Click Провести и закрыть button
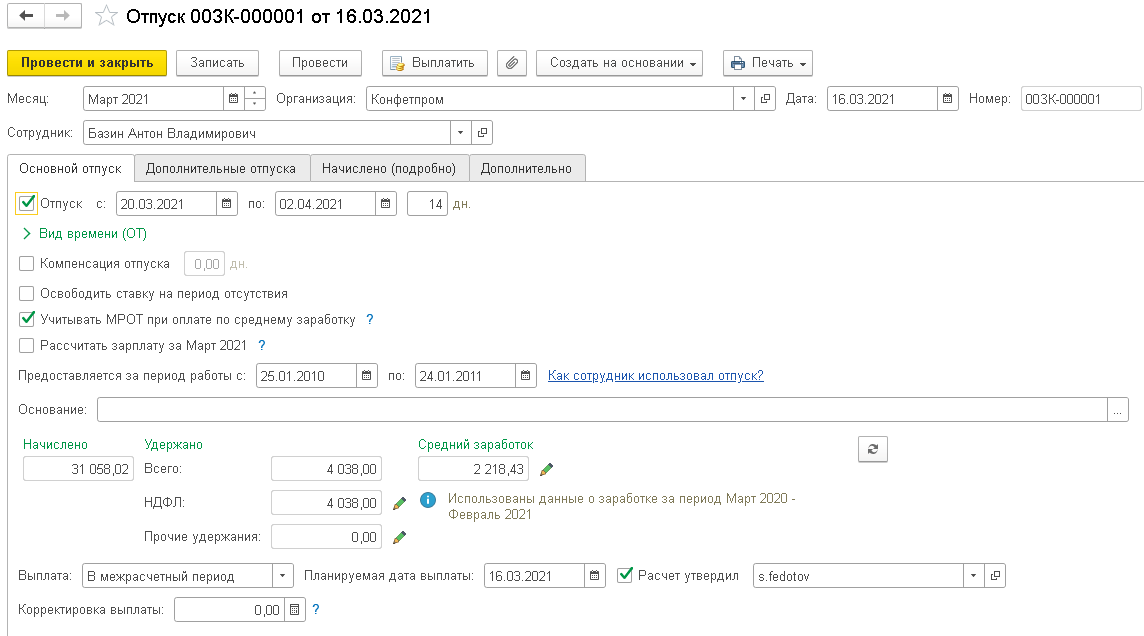1144x636 pixels. [87, 63]
